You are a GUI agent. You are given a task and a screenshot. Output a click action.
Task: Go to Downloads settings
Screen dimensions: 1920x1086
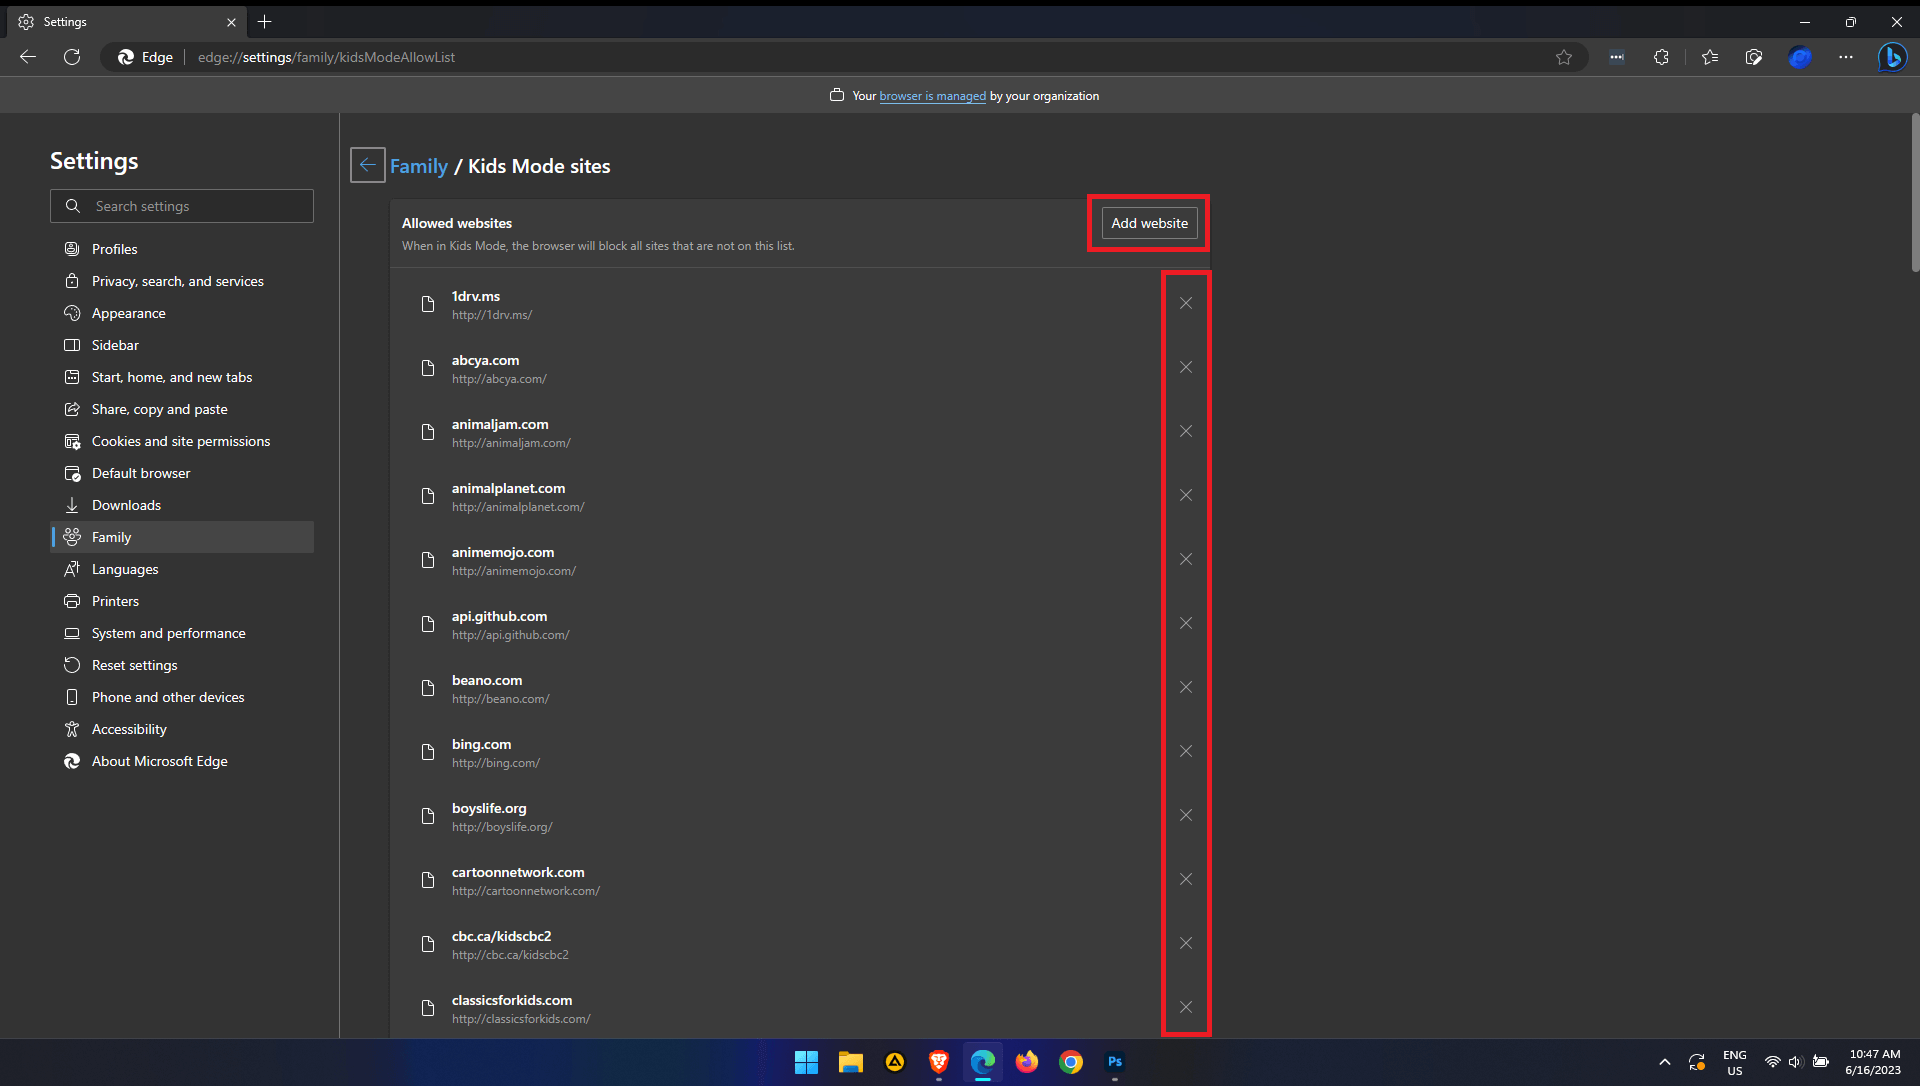pos(182,505)
